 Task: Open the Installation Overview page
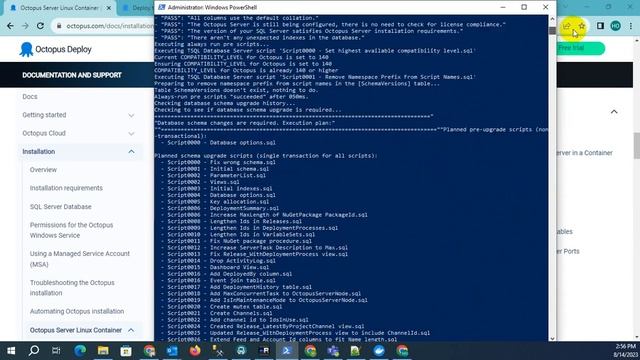point(43,170)
